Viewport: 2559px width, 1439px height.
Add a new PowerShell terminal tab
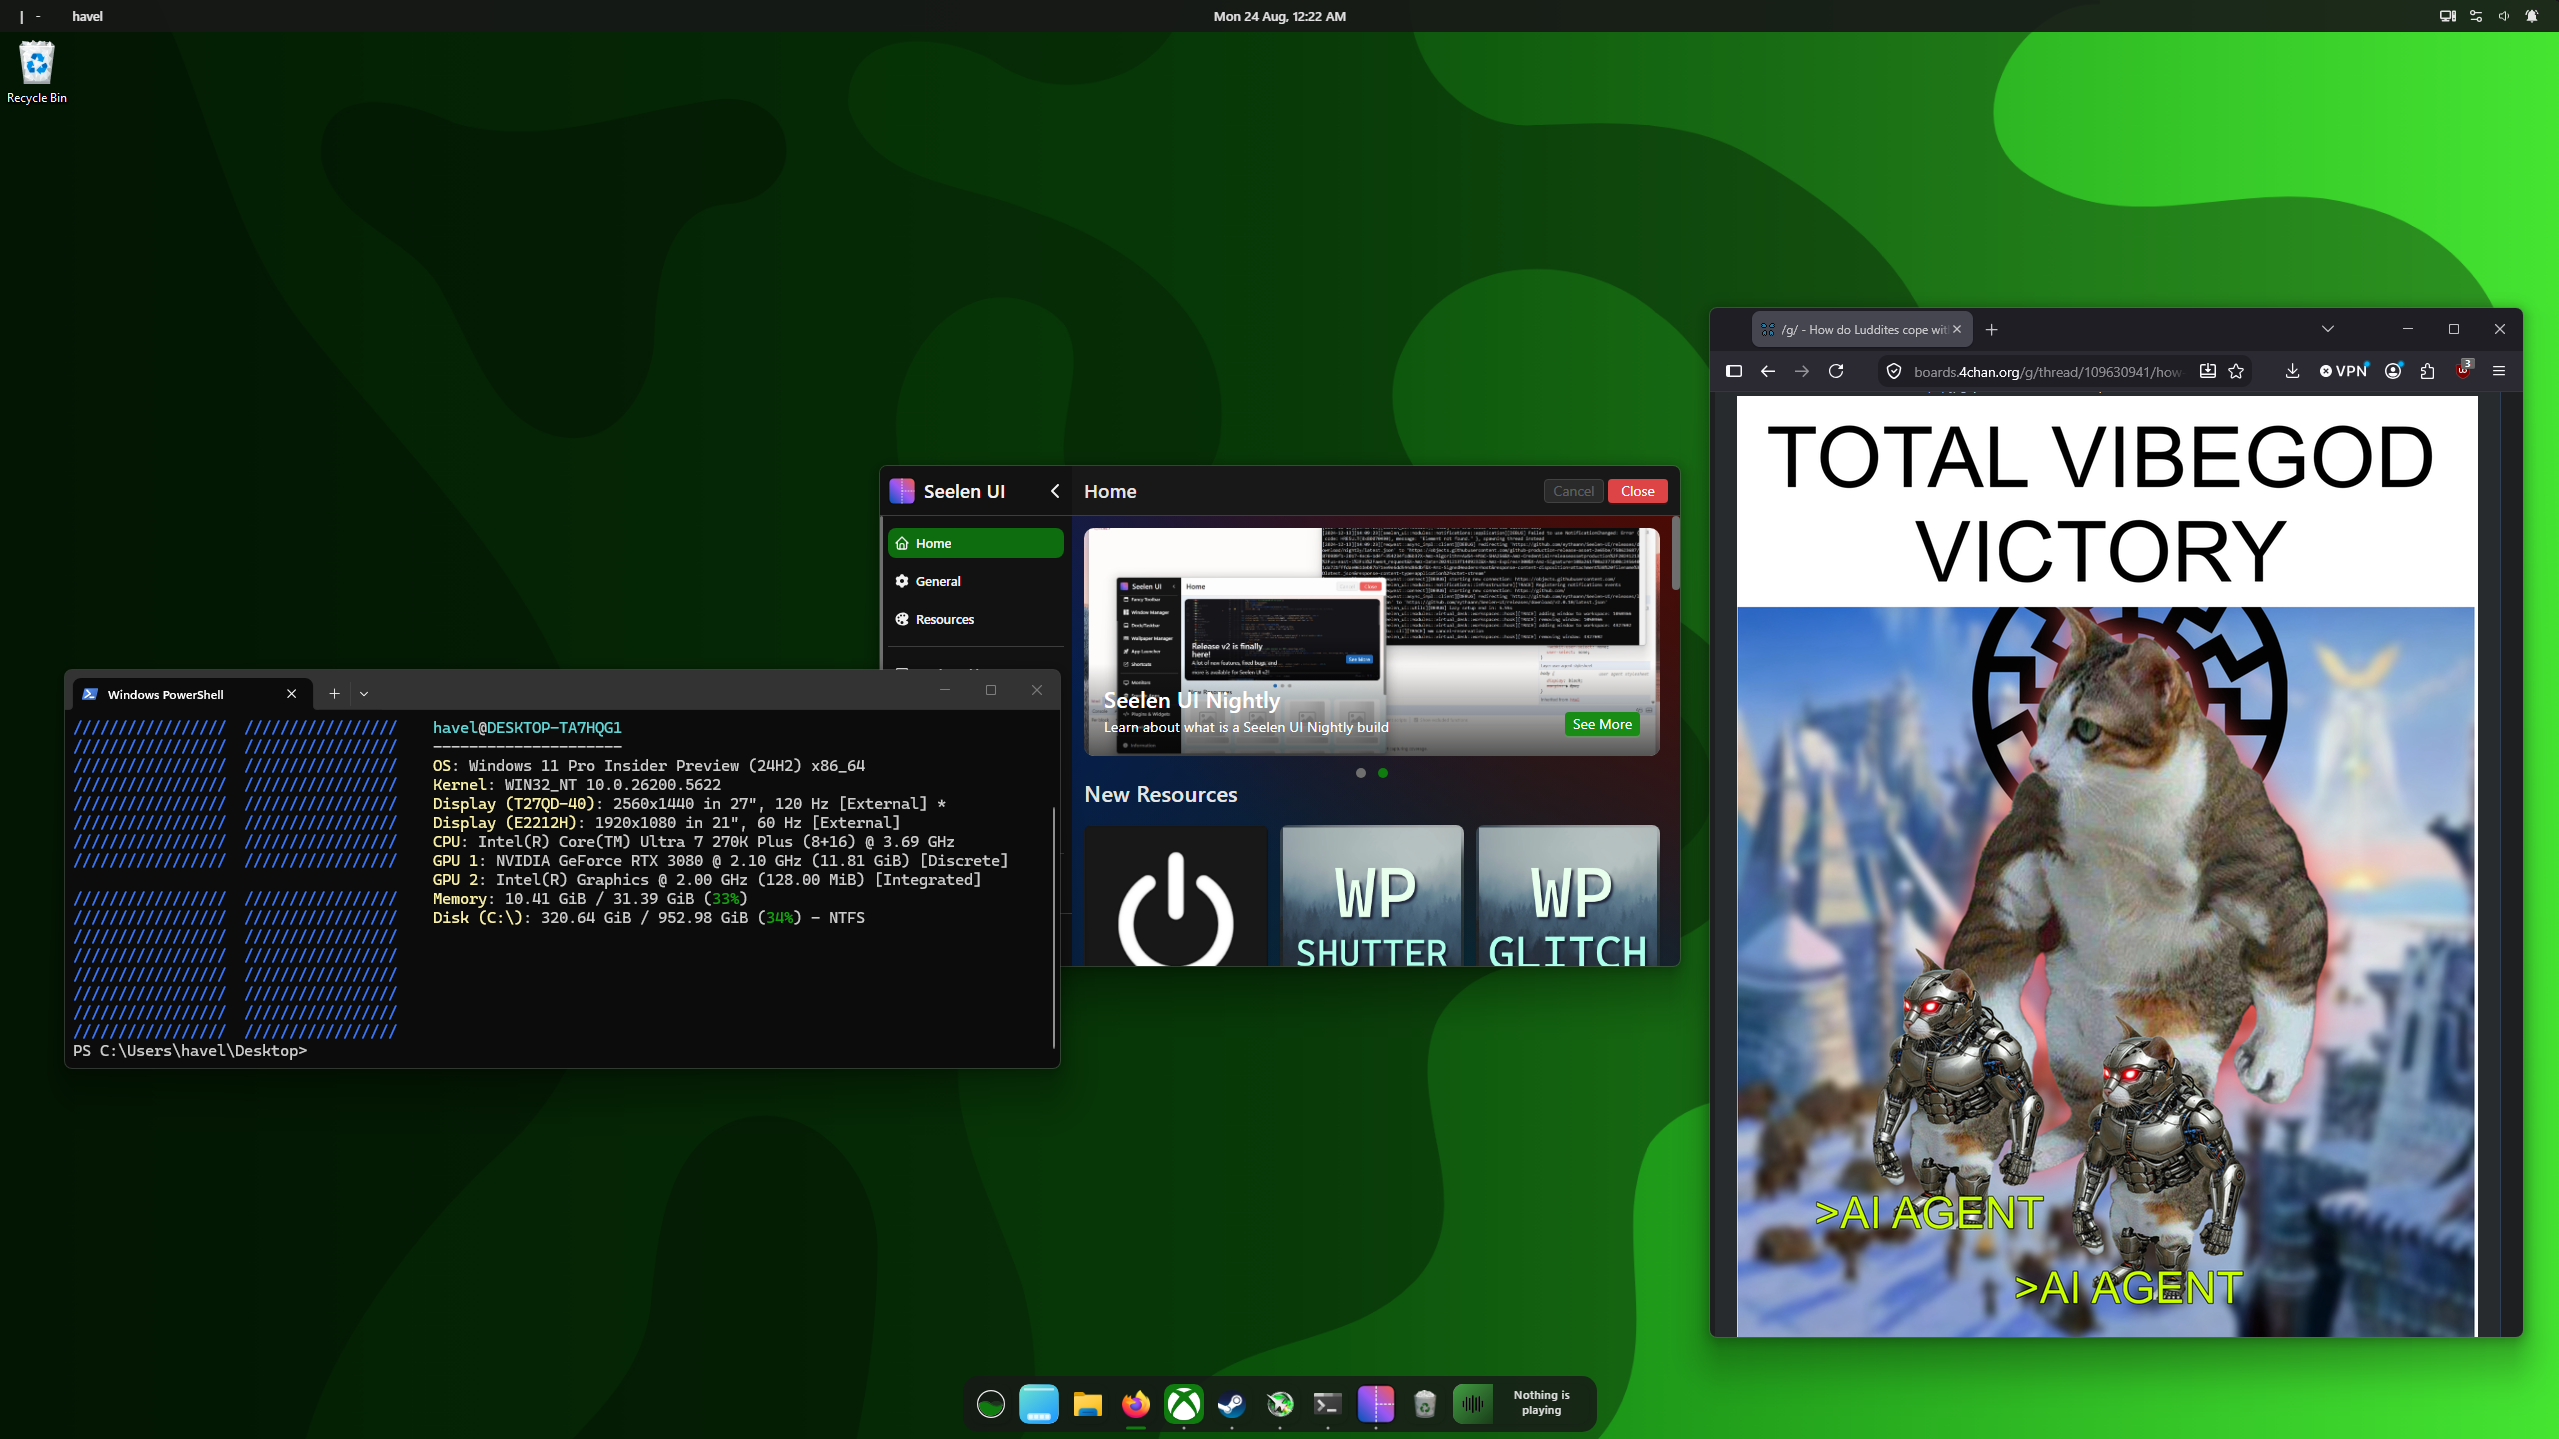tap(334, 694)
